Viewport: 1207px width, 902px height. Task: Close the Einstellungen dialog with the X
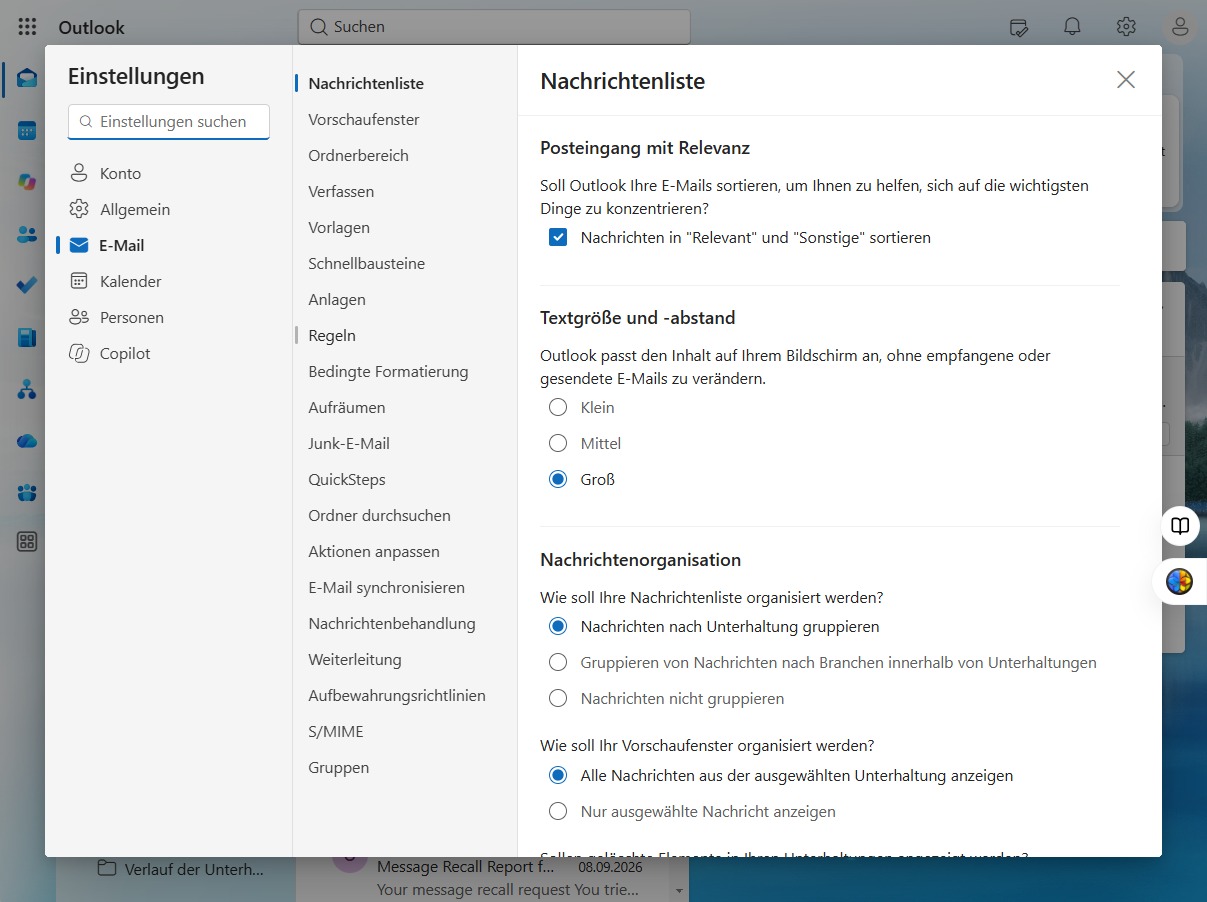(1126, 80)
